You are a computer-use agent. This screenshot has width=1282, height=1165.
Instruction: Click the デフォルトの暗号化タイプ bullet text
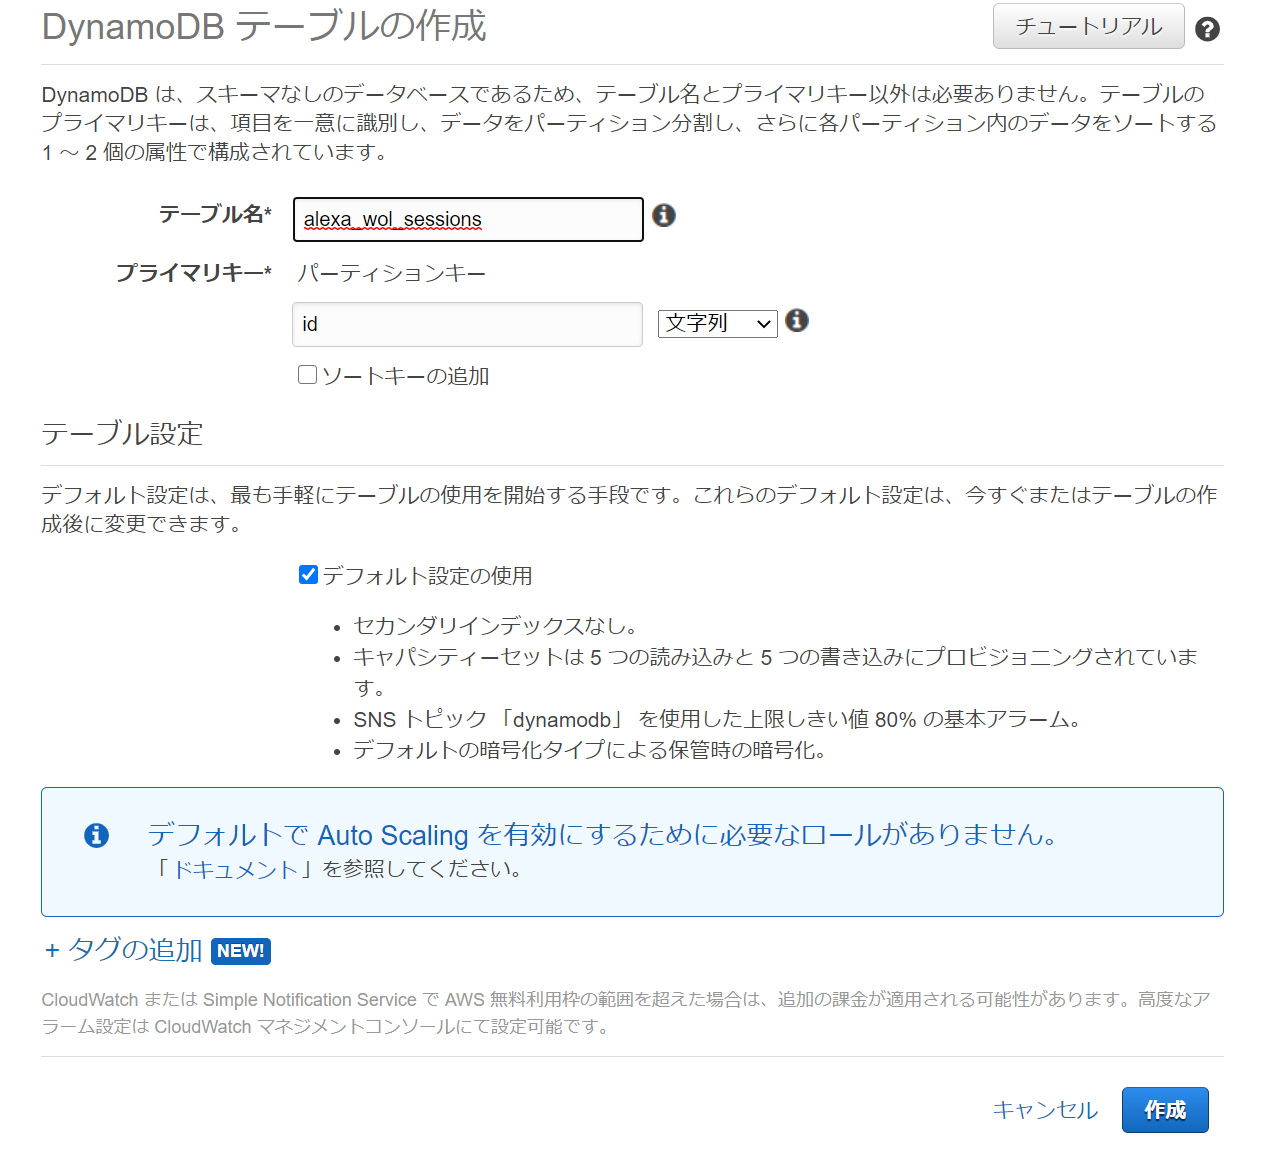tap(590, 750)
